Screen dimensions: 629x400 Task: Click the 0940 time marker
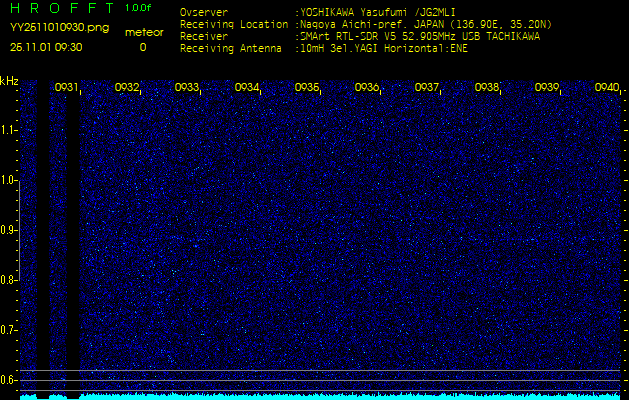coord(607,88)
